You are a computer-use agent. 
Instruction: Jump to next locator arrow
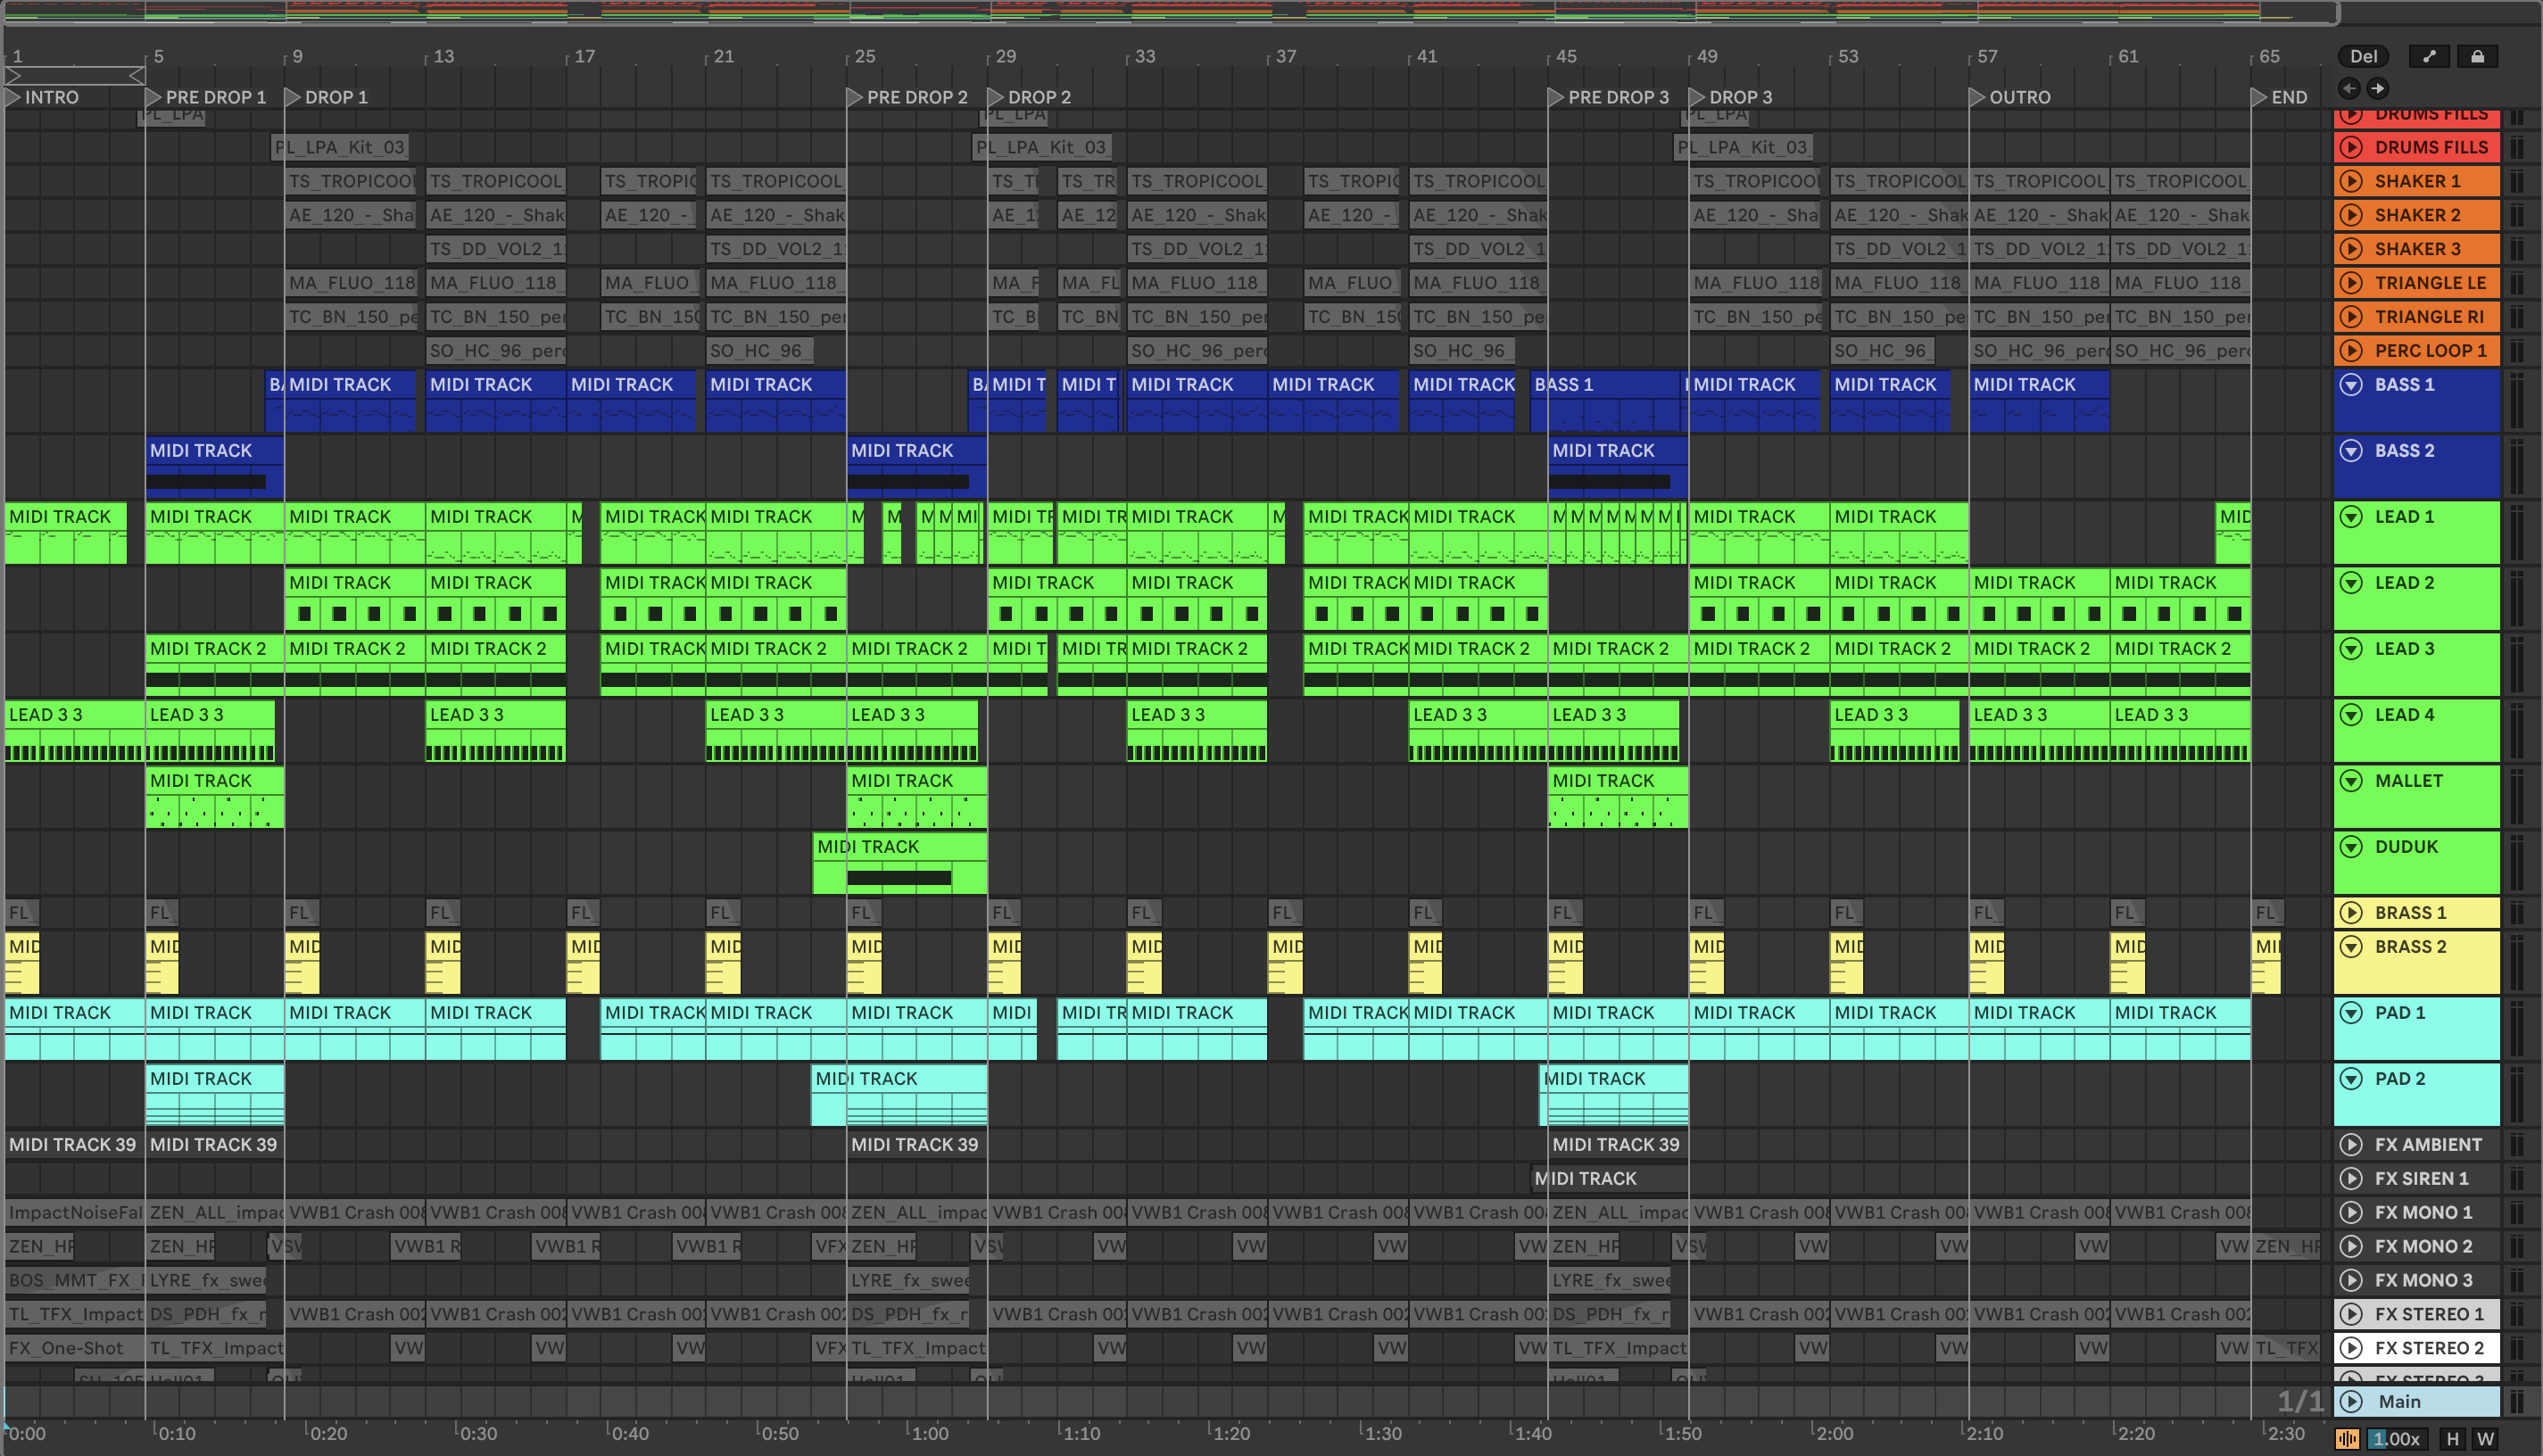click(x=2378, y=88)
